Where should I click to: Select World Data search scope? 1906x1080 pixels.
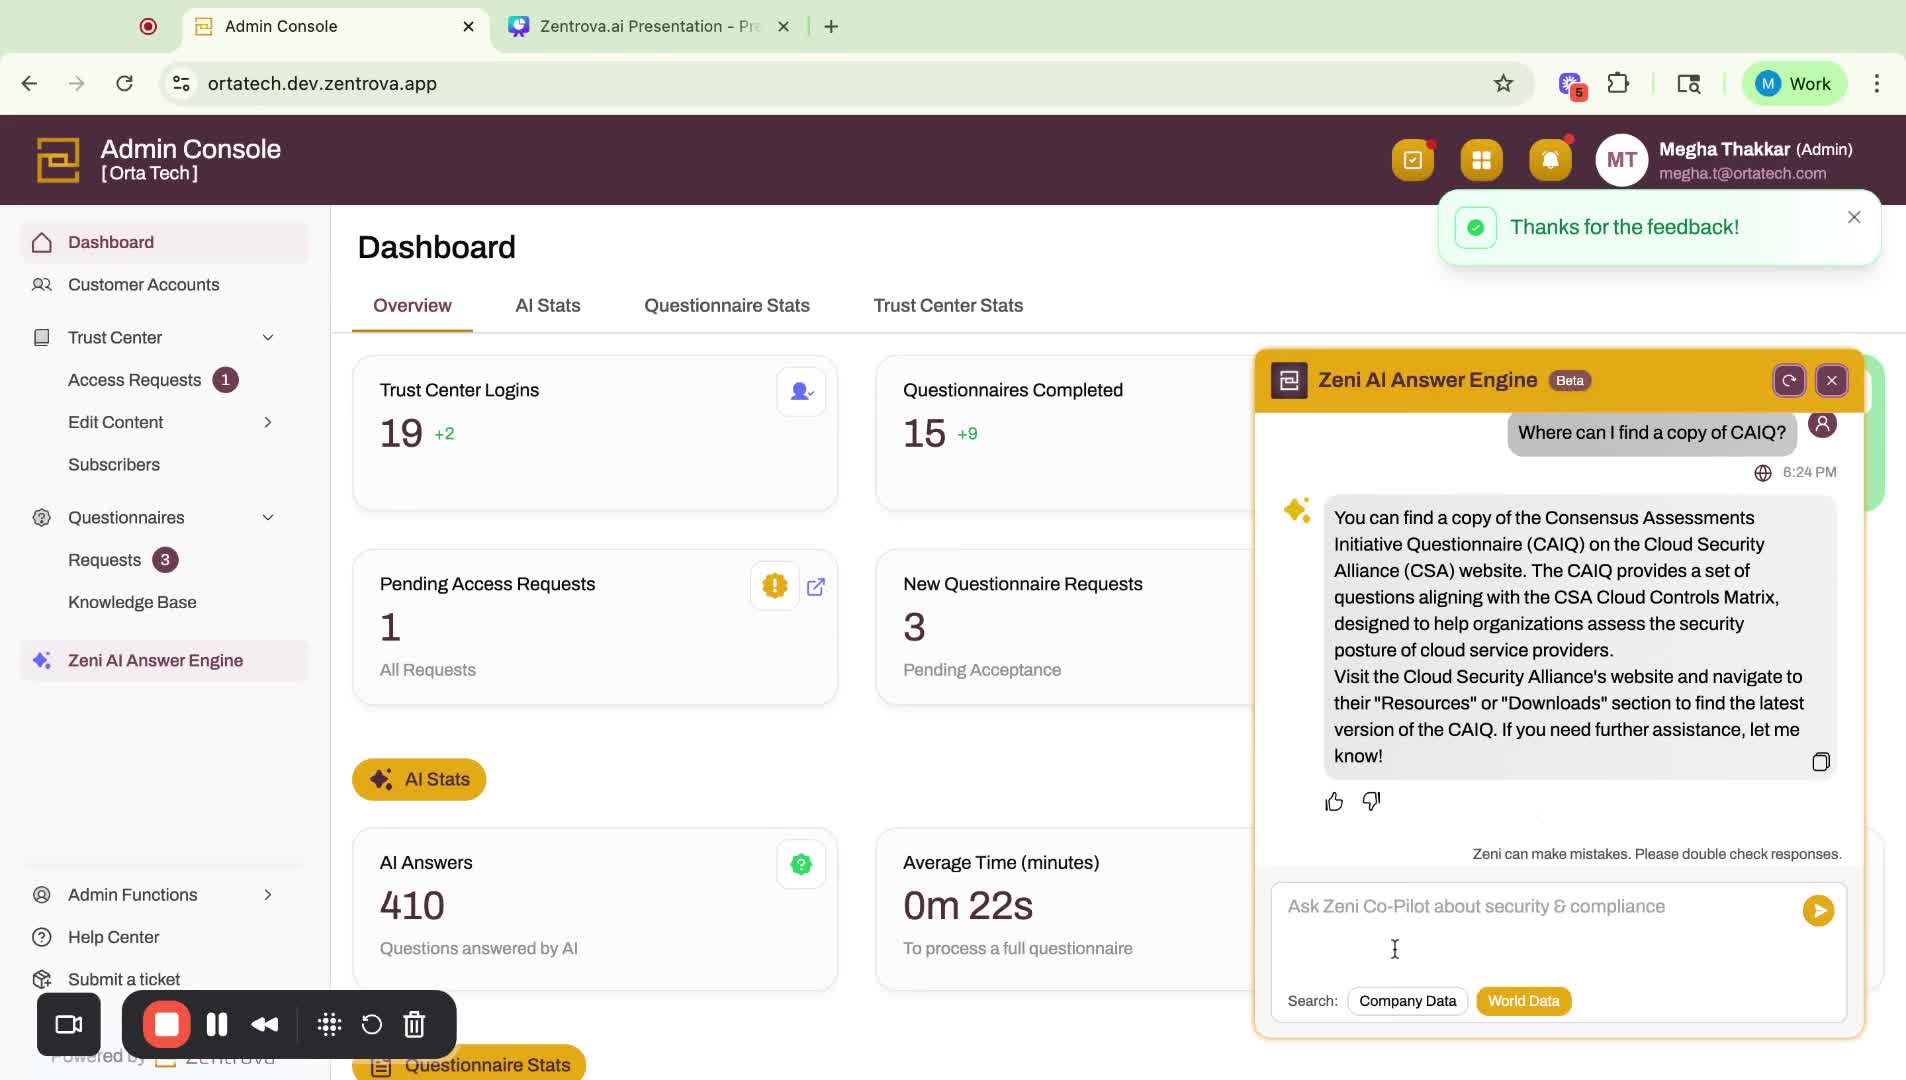(1523, 1001)
